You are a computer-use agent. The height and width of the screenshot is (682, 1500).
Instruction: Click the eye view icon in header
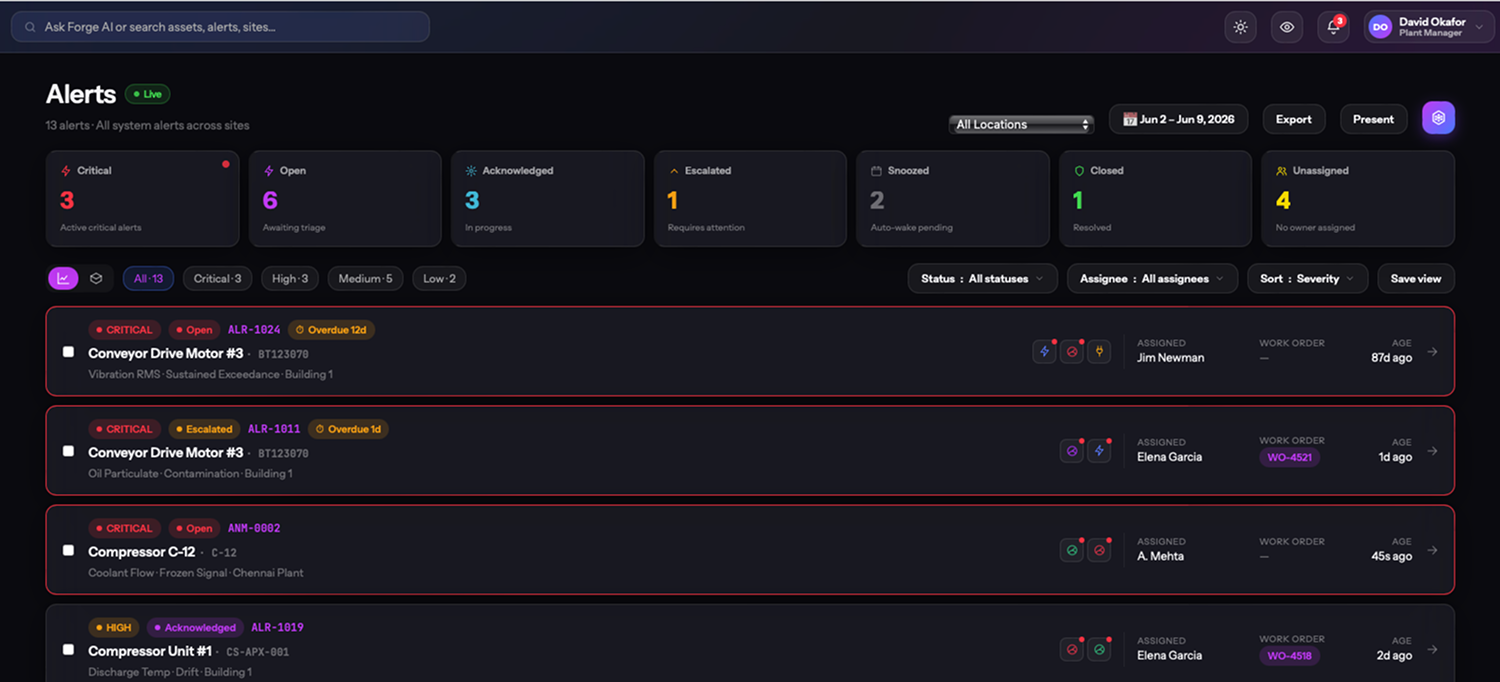tap(1287, 27)
